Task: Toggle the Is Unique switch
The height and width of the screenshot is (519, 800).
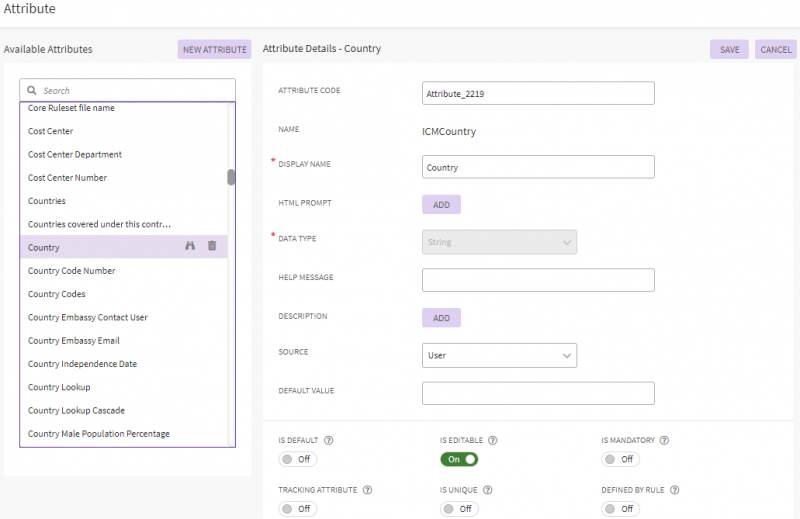Action: click(x=459, y=509)
